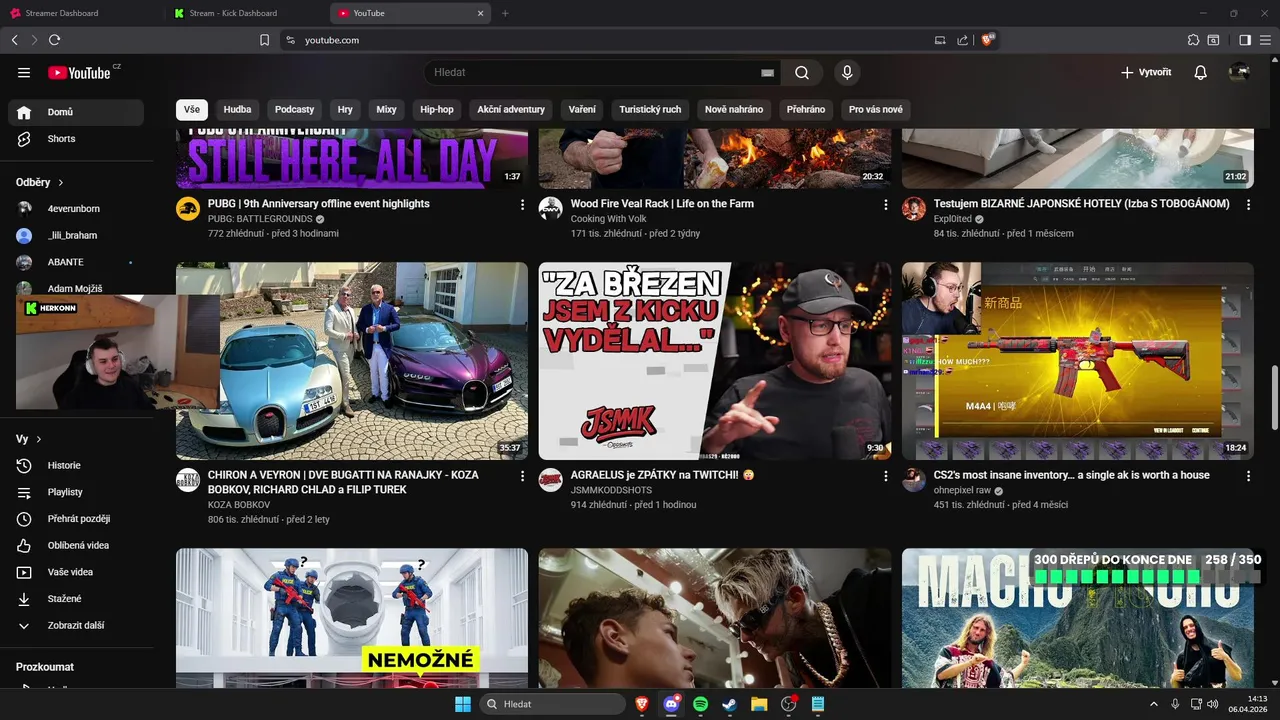
Task: Open Spotify from the taskbar
Action: pyautogui.click(x=700, y=704)
